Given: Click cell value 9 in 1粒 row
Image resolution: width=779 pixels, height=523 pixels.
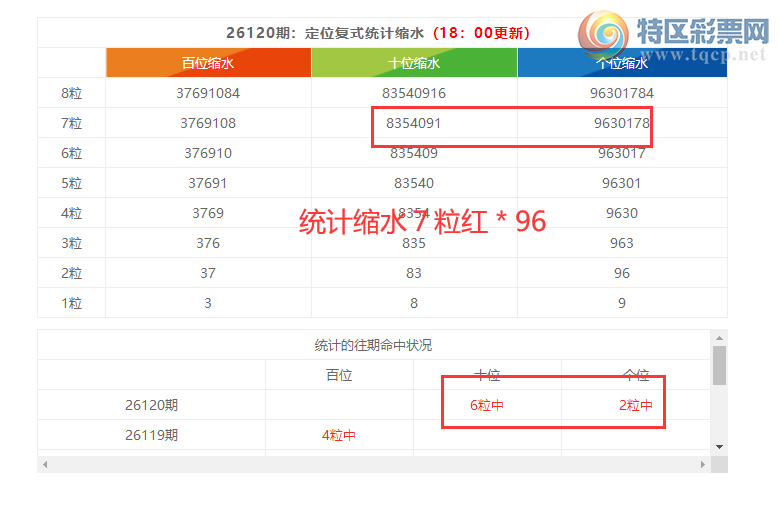Looking at the screenshot, I should point(622,303).
